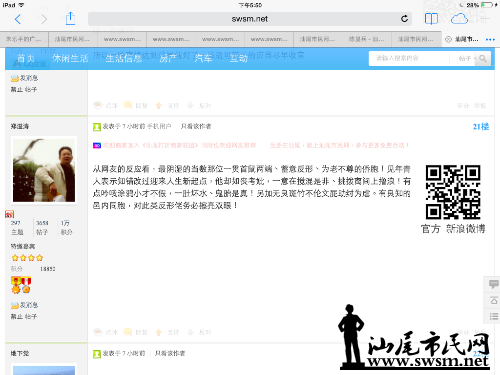Image resolution: width=500 pixels, height=375 pixels.
Task: Click 支持 up-arrow in the post above 21楼
Action: (x=167, y=106)
